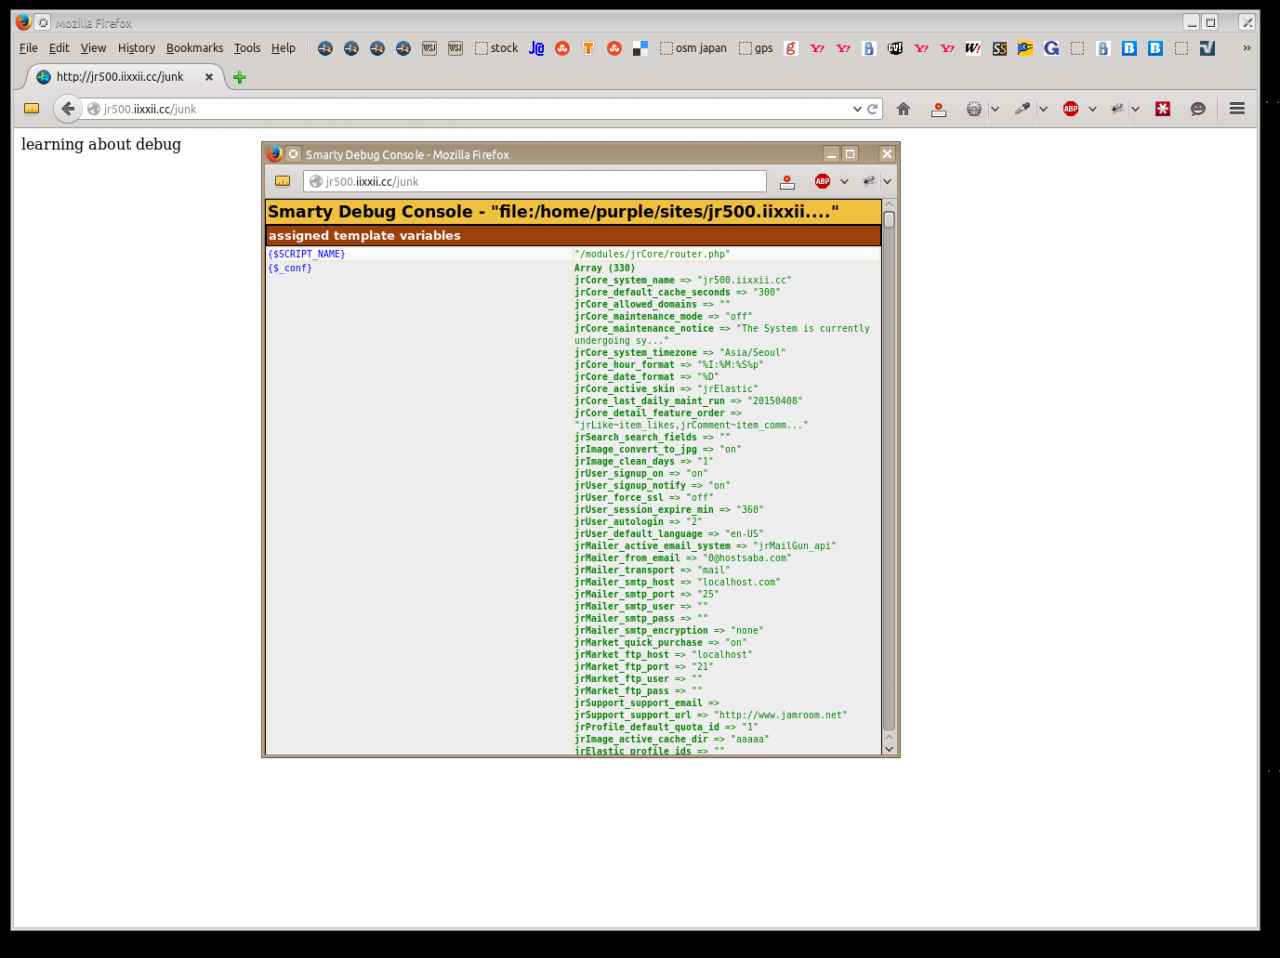
Task: Open the 'osm japan' bookmark
Action: pos(693,48)
